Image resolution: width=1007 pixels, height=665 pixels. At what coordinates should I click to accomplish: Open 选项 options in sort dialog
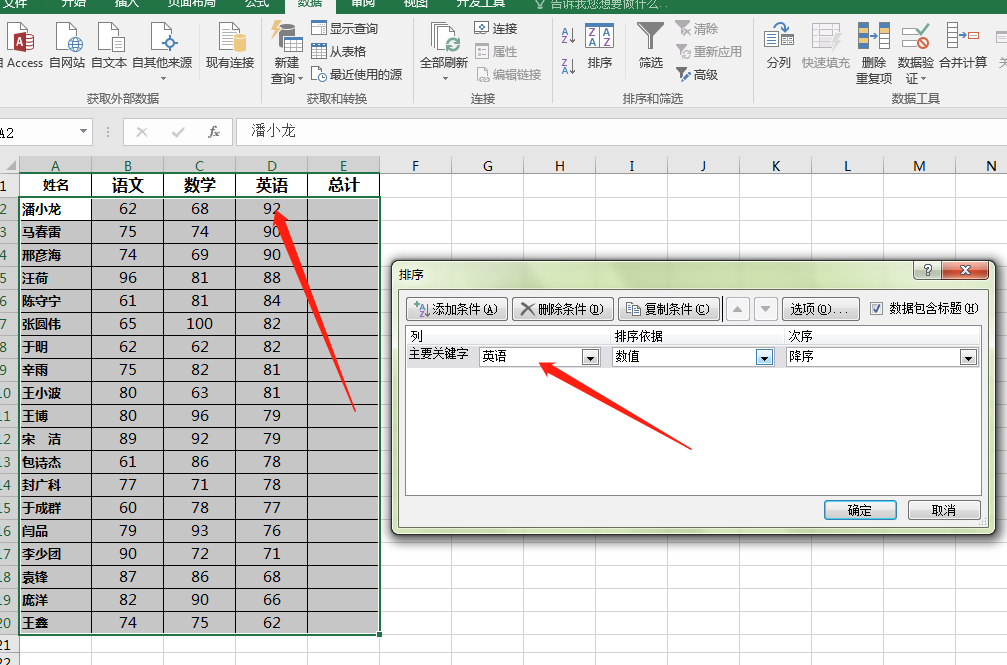coord(820,309)
